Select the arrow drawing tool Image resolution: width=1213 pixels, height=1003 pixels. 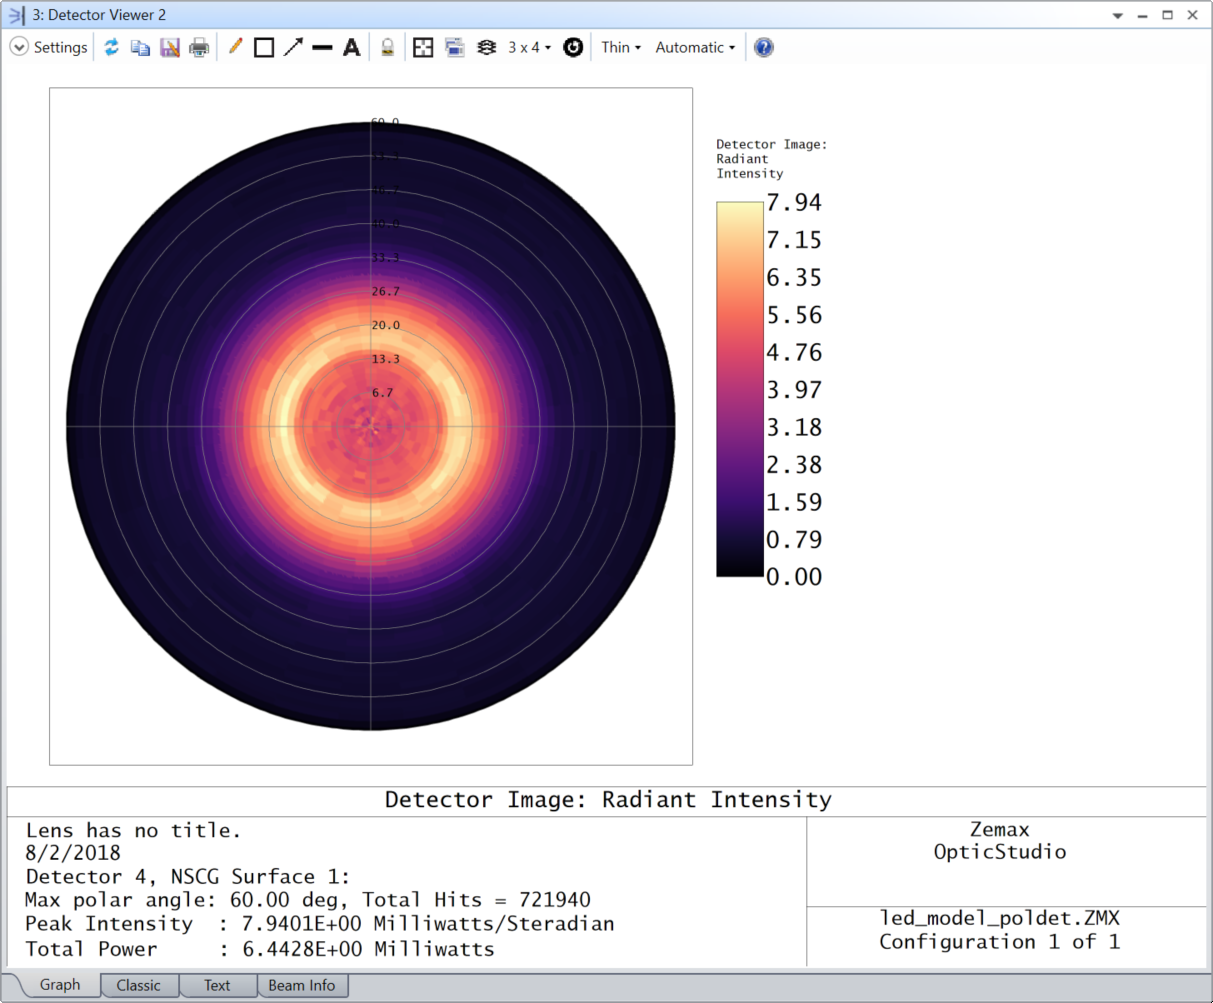[x=293, y=47]
